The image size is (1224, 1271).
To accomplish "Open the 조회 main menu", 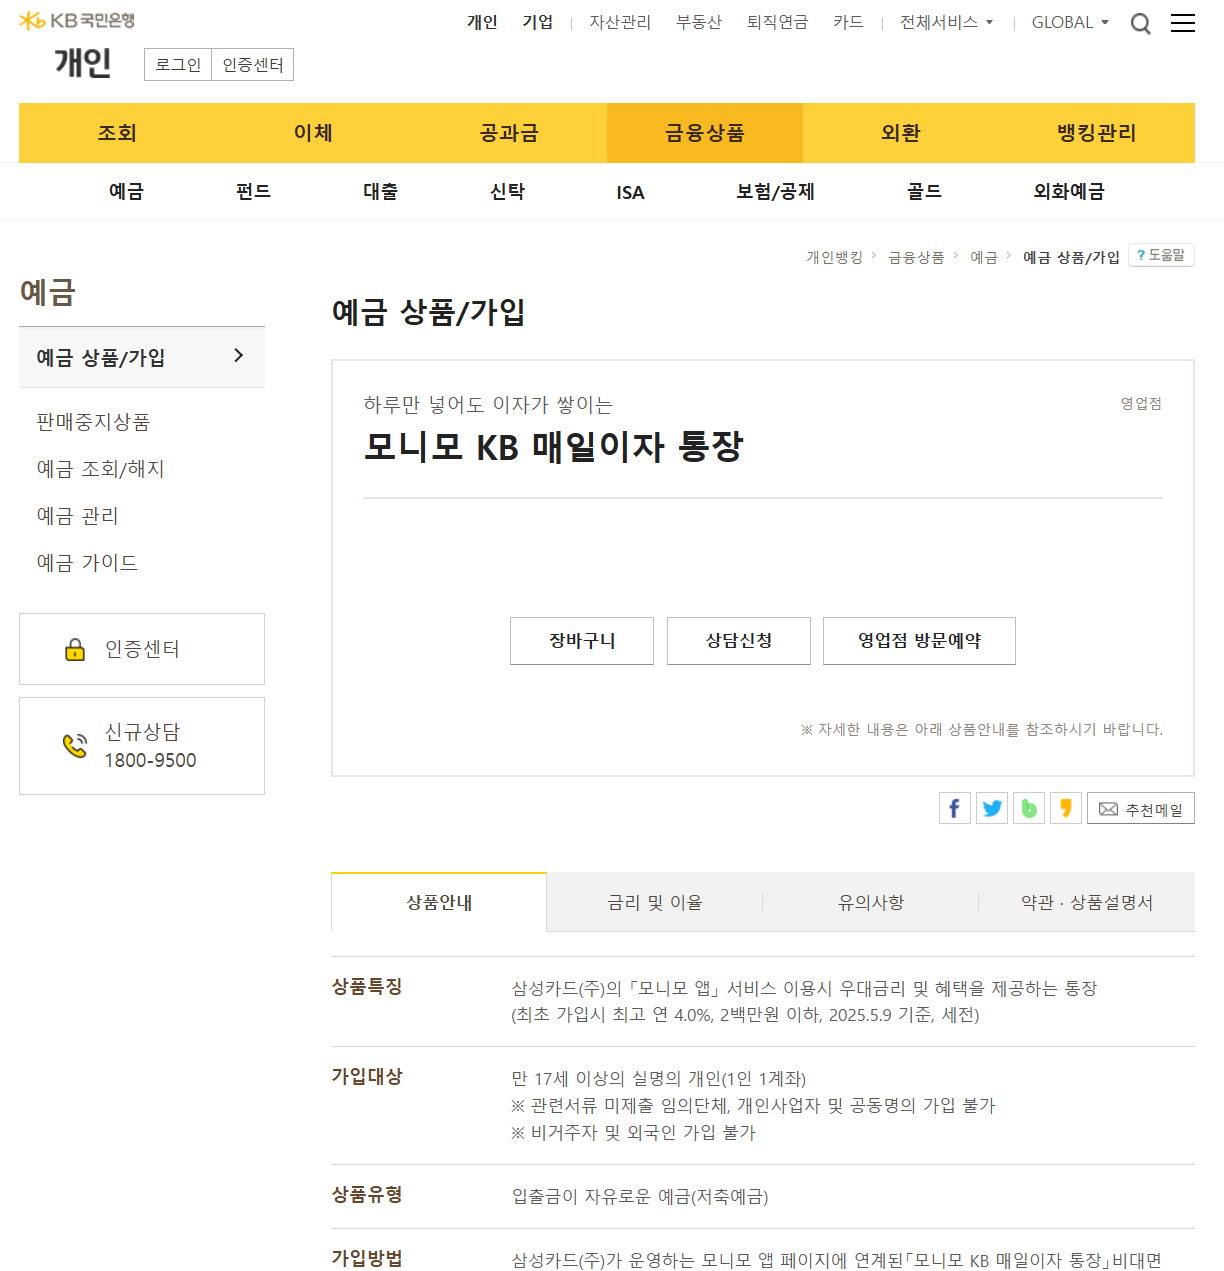I will coord(117,133).
